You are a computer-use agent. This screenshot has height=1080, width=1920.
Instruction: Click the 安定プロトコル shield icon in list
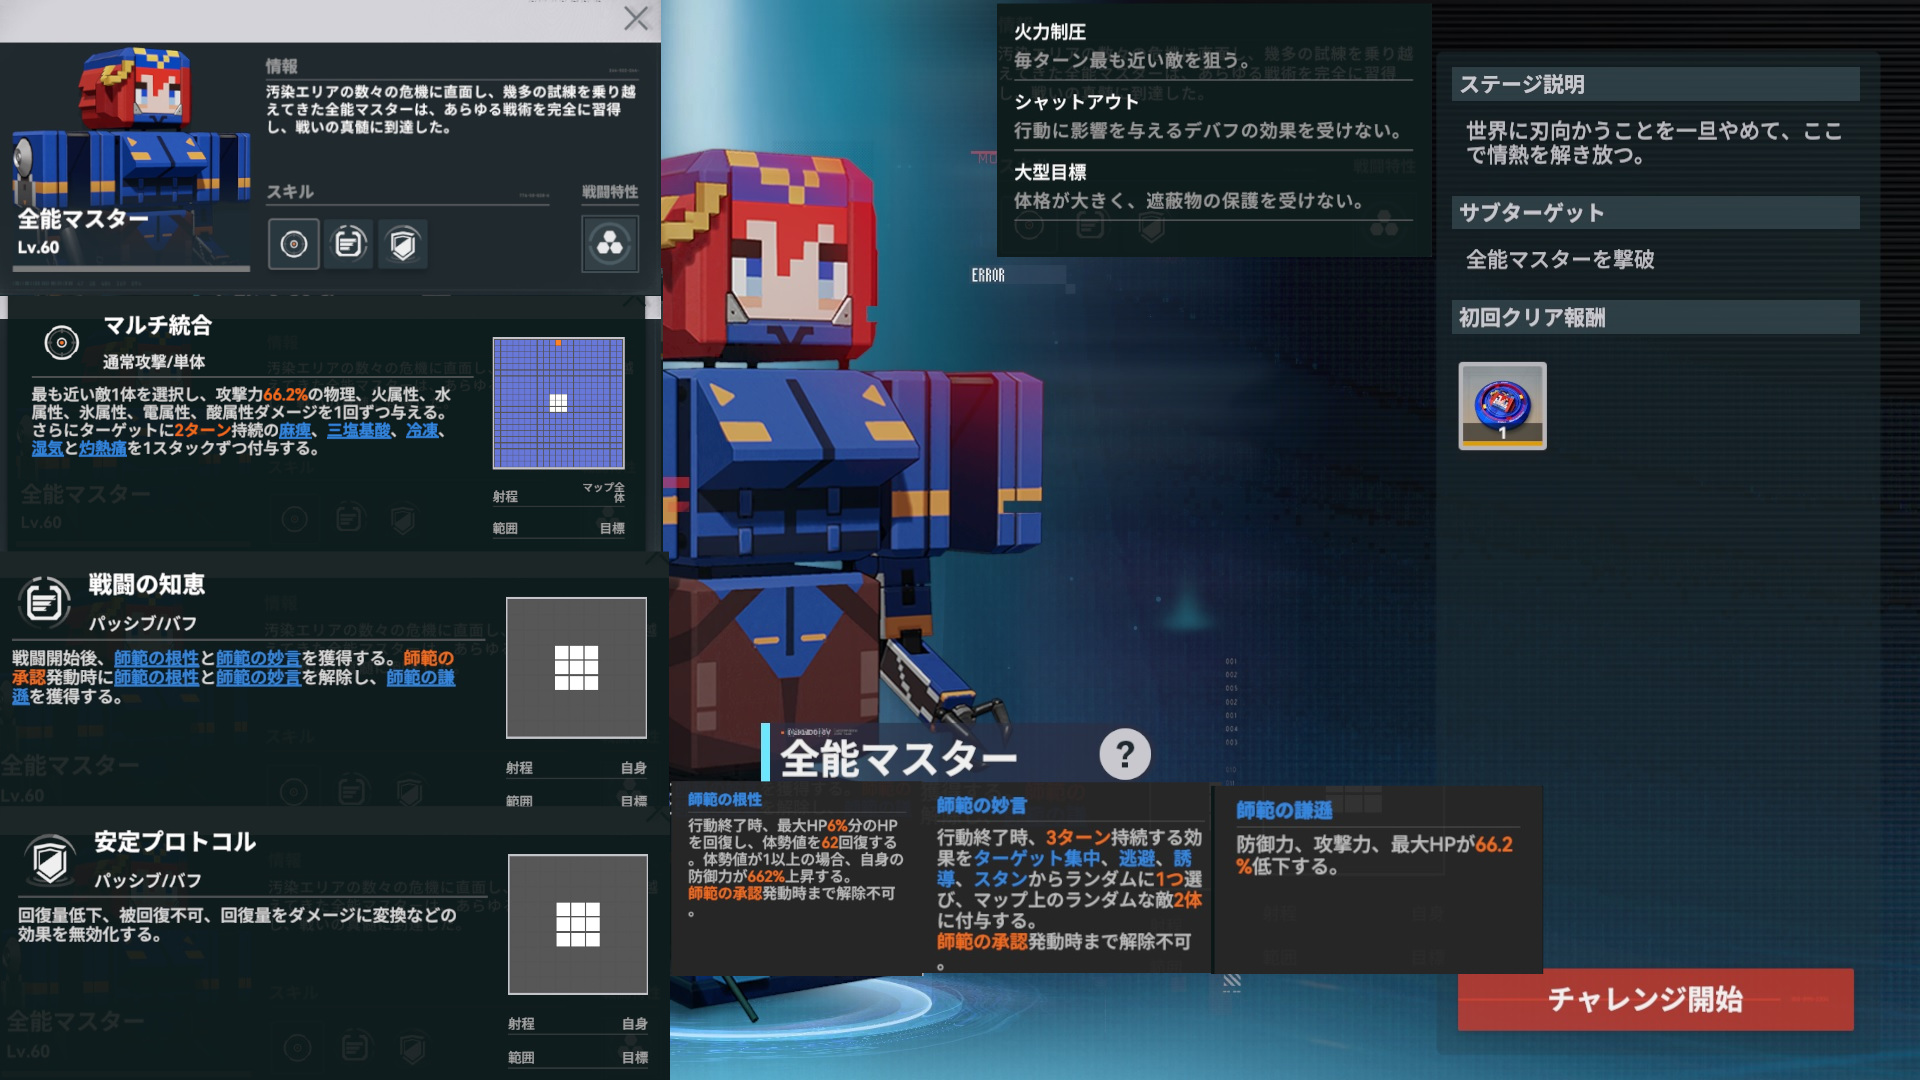point(49,860)
